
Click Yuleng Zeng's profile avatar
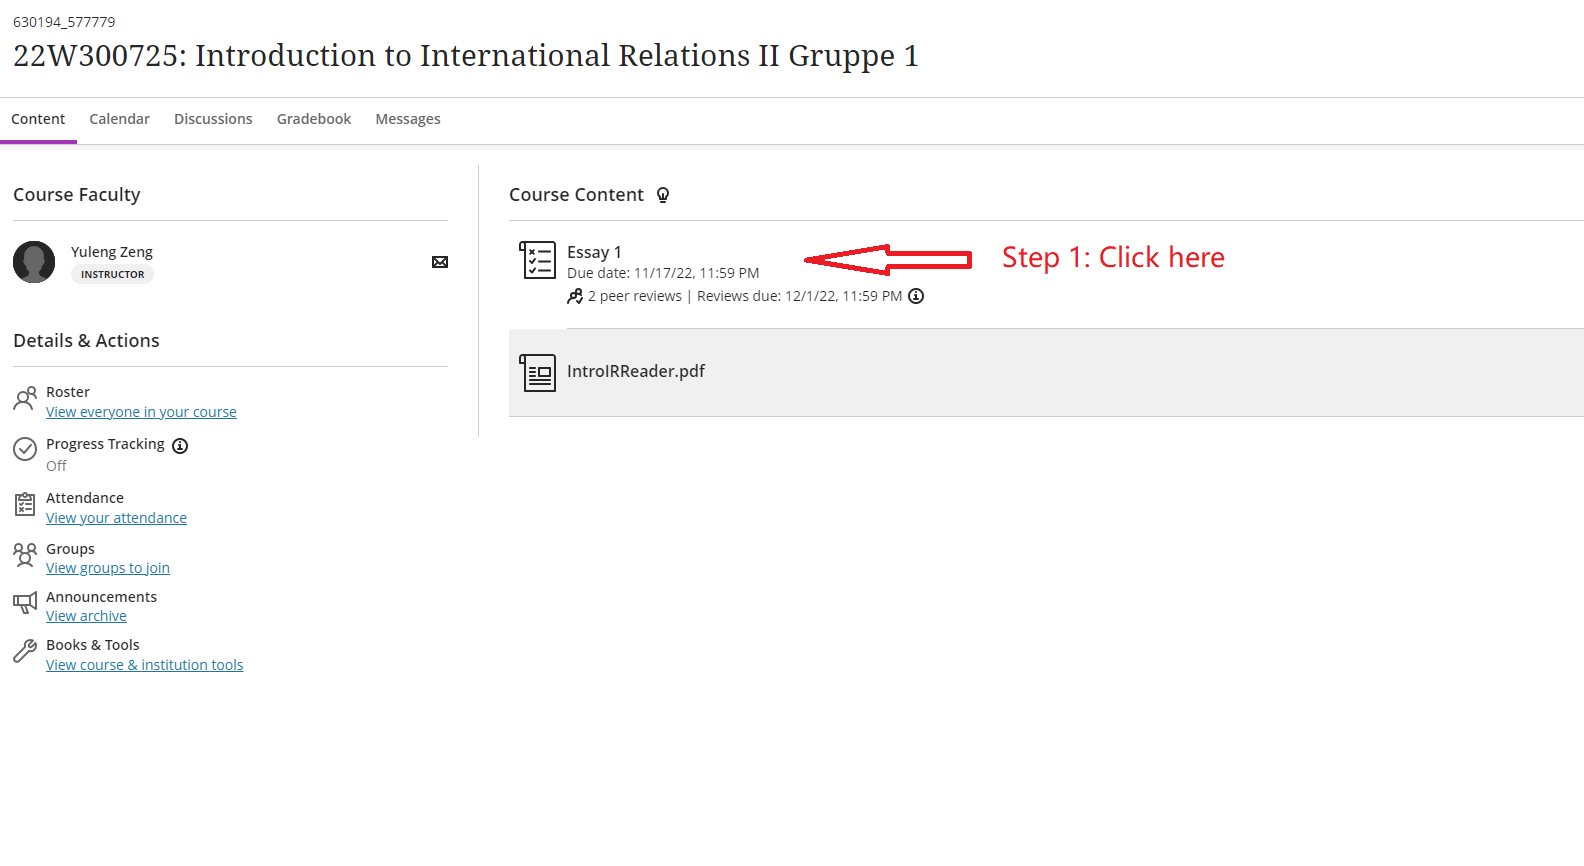(34, 262)
